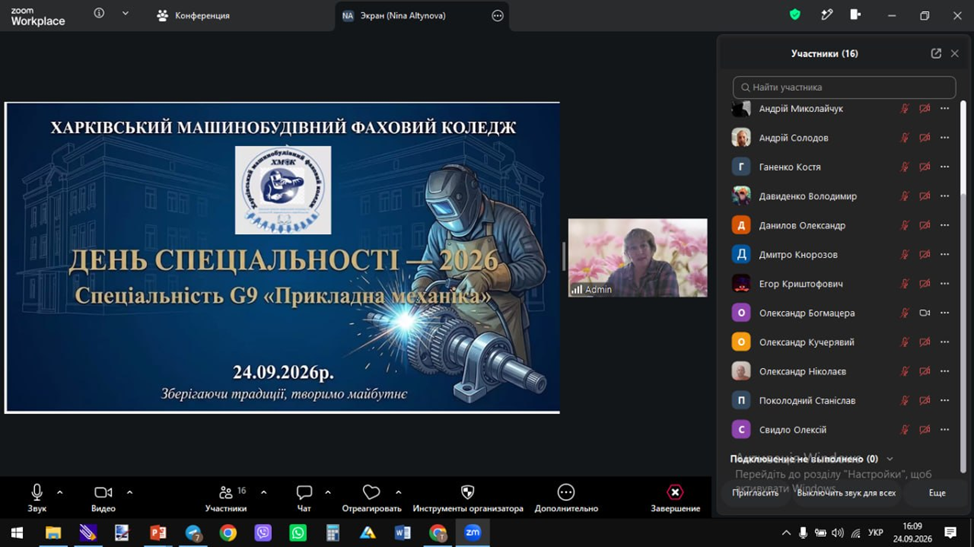
Task: Pop out the participants panel
Action: [936, 53]
